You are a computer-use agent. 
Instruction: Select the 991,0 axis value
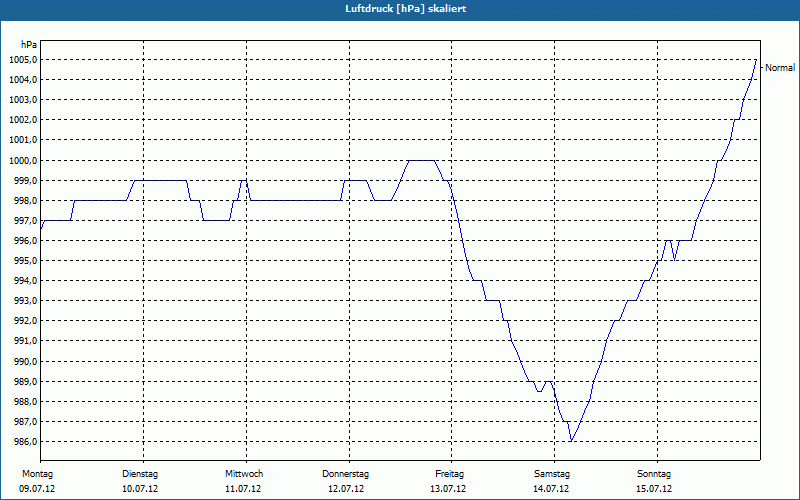coord(26,341)
